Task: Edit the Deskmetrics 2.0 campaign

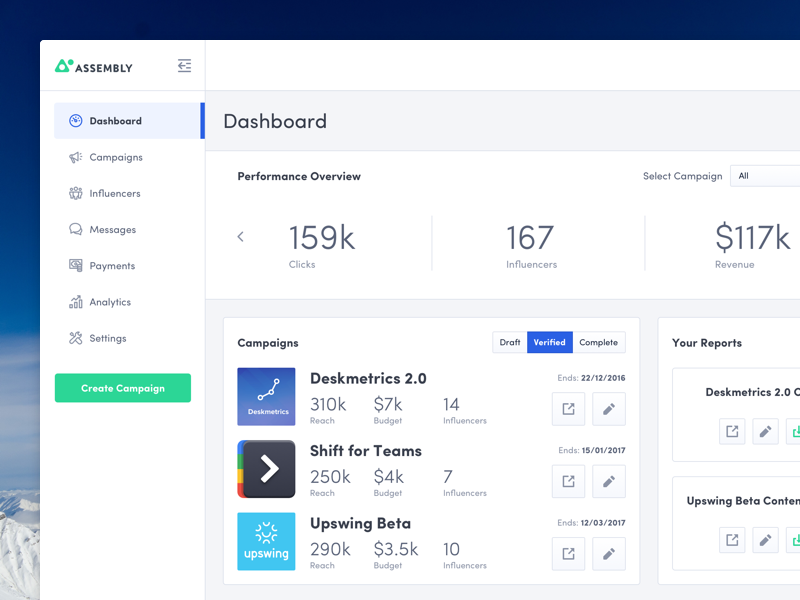Action: coord(608,408)
